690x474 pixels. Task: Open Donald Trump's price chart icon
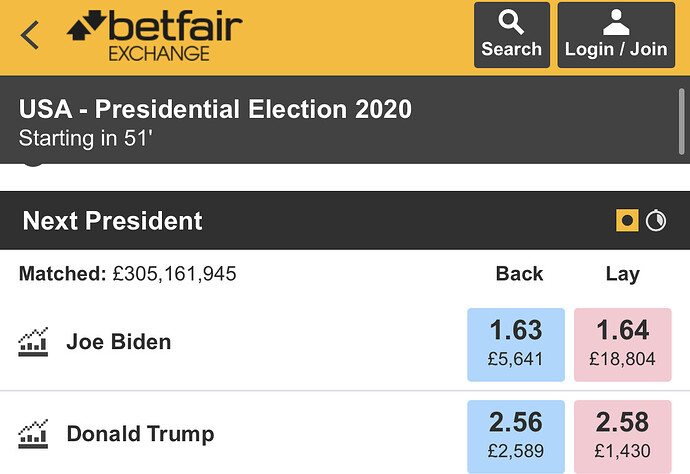click(34, 434)
